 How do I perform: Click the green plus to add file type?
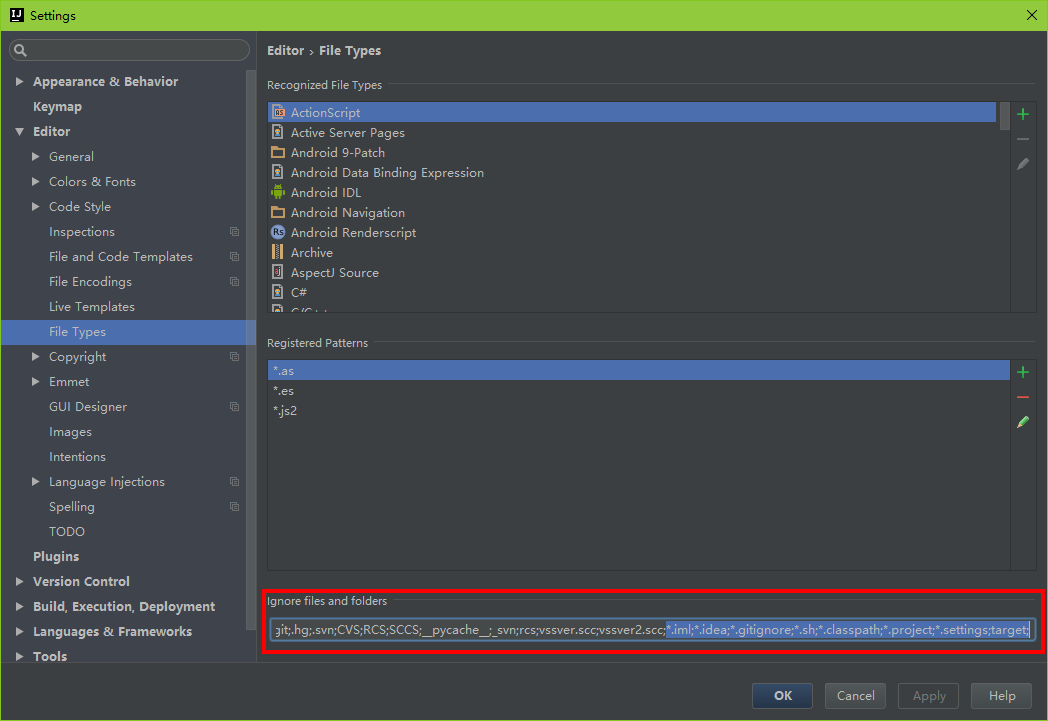[x=1023, y=114]
